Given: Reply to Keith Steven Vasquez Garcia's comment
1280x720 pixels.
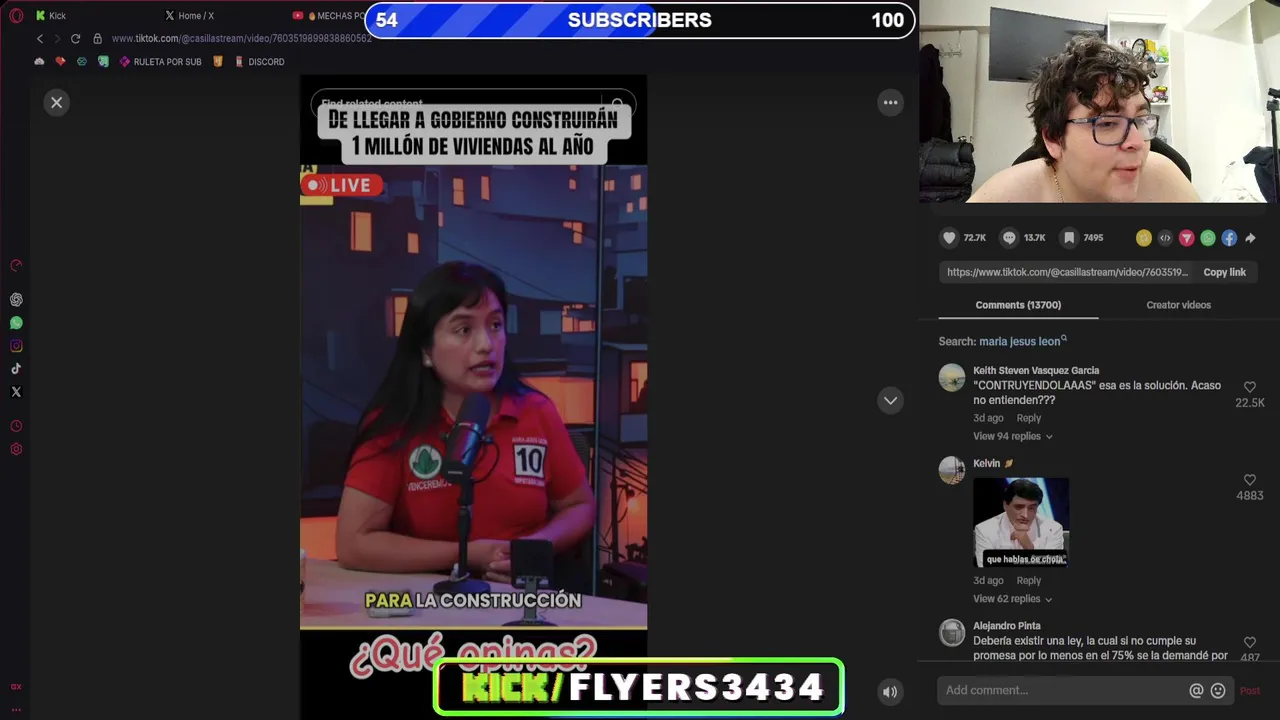Looking at the screenshot, I should 1029,418.
